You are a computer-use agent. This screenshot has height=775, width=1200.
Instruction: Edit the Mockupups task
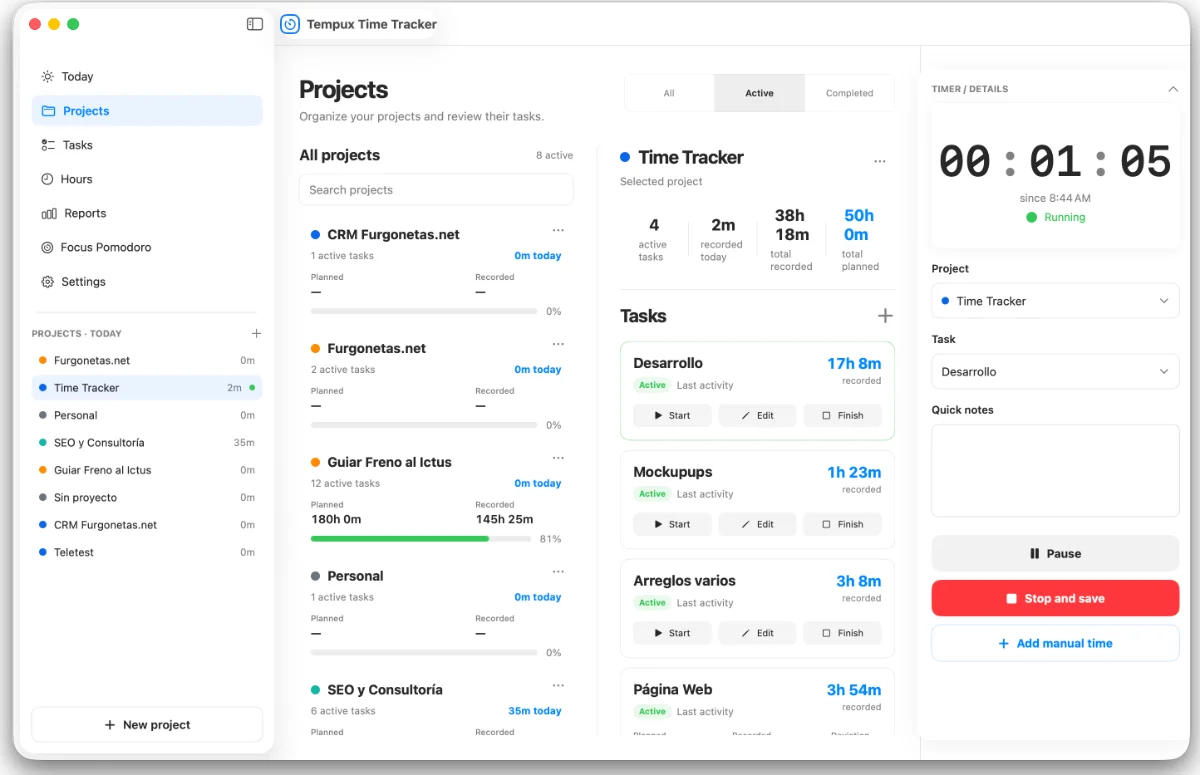pos(758,524)
